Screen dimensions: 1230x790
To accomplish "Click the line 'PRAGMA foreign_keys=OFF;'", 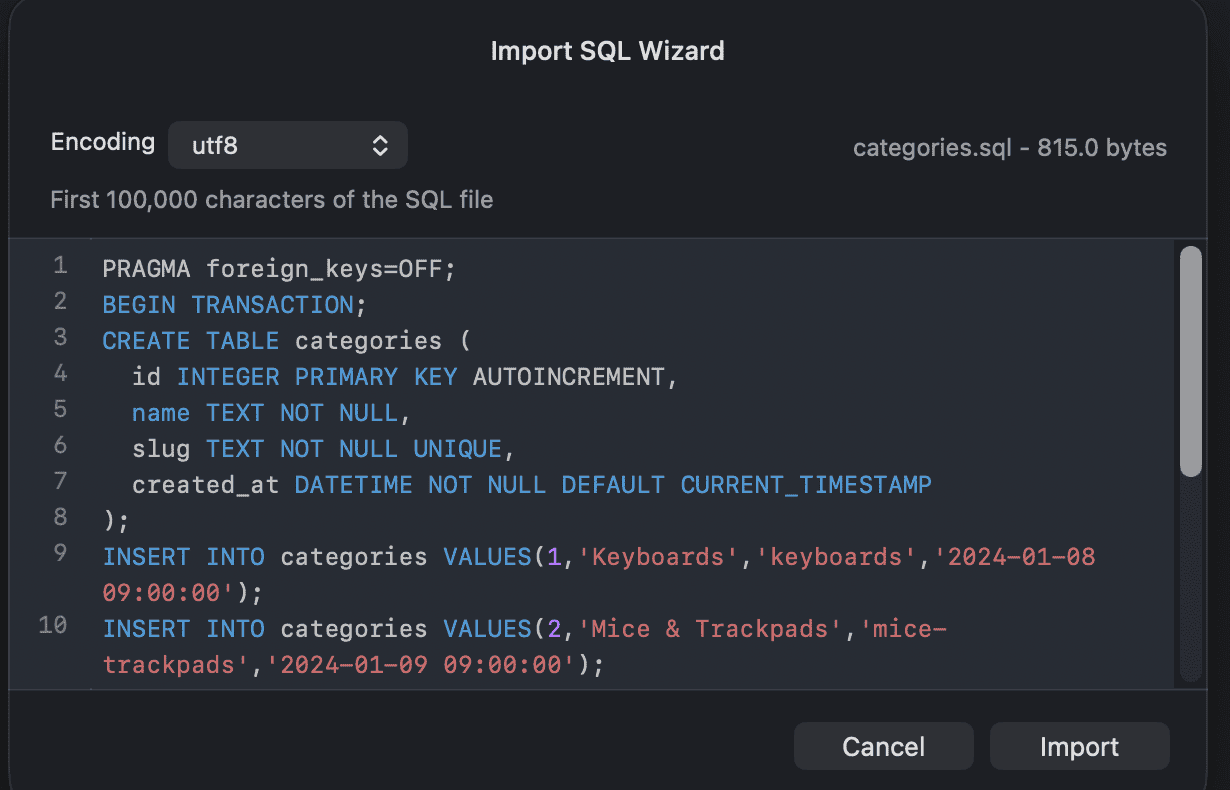I will pos(279,269).
